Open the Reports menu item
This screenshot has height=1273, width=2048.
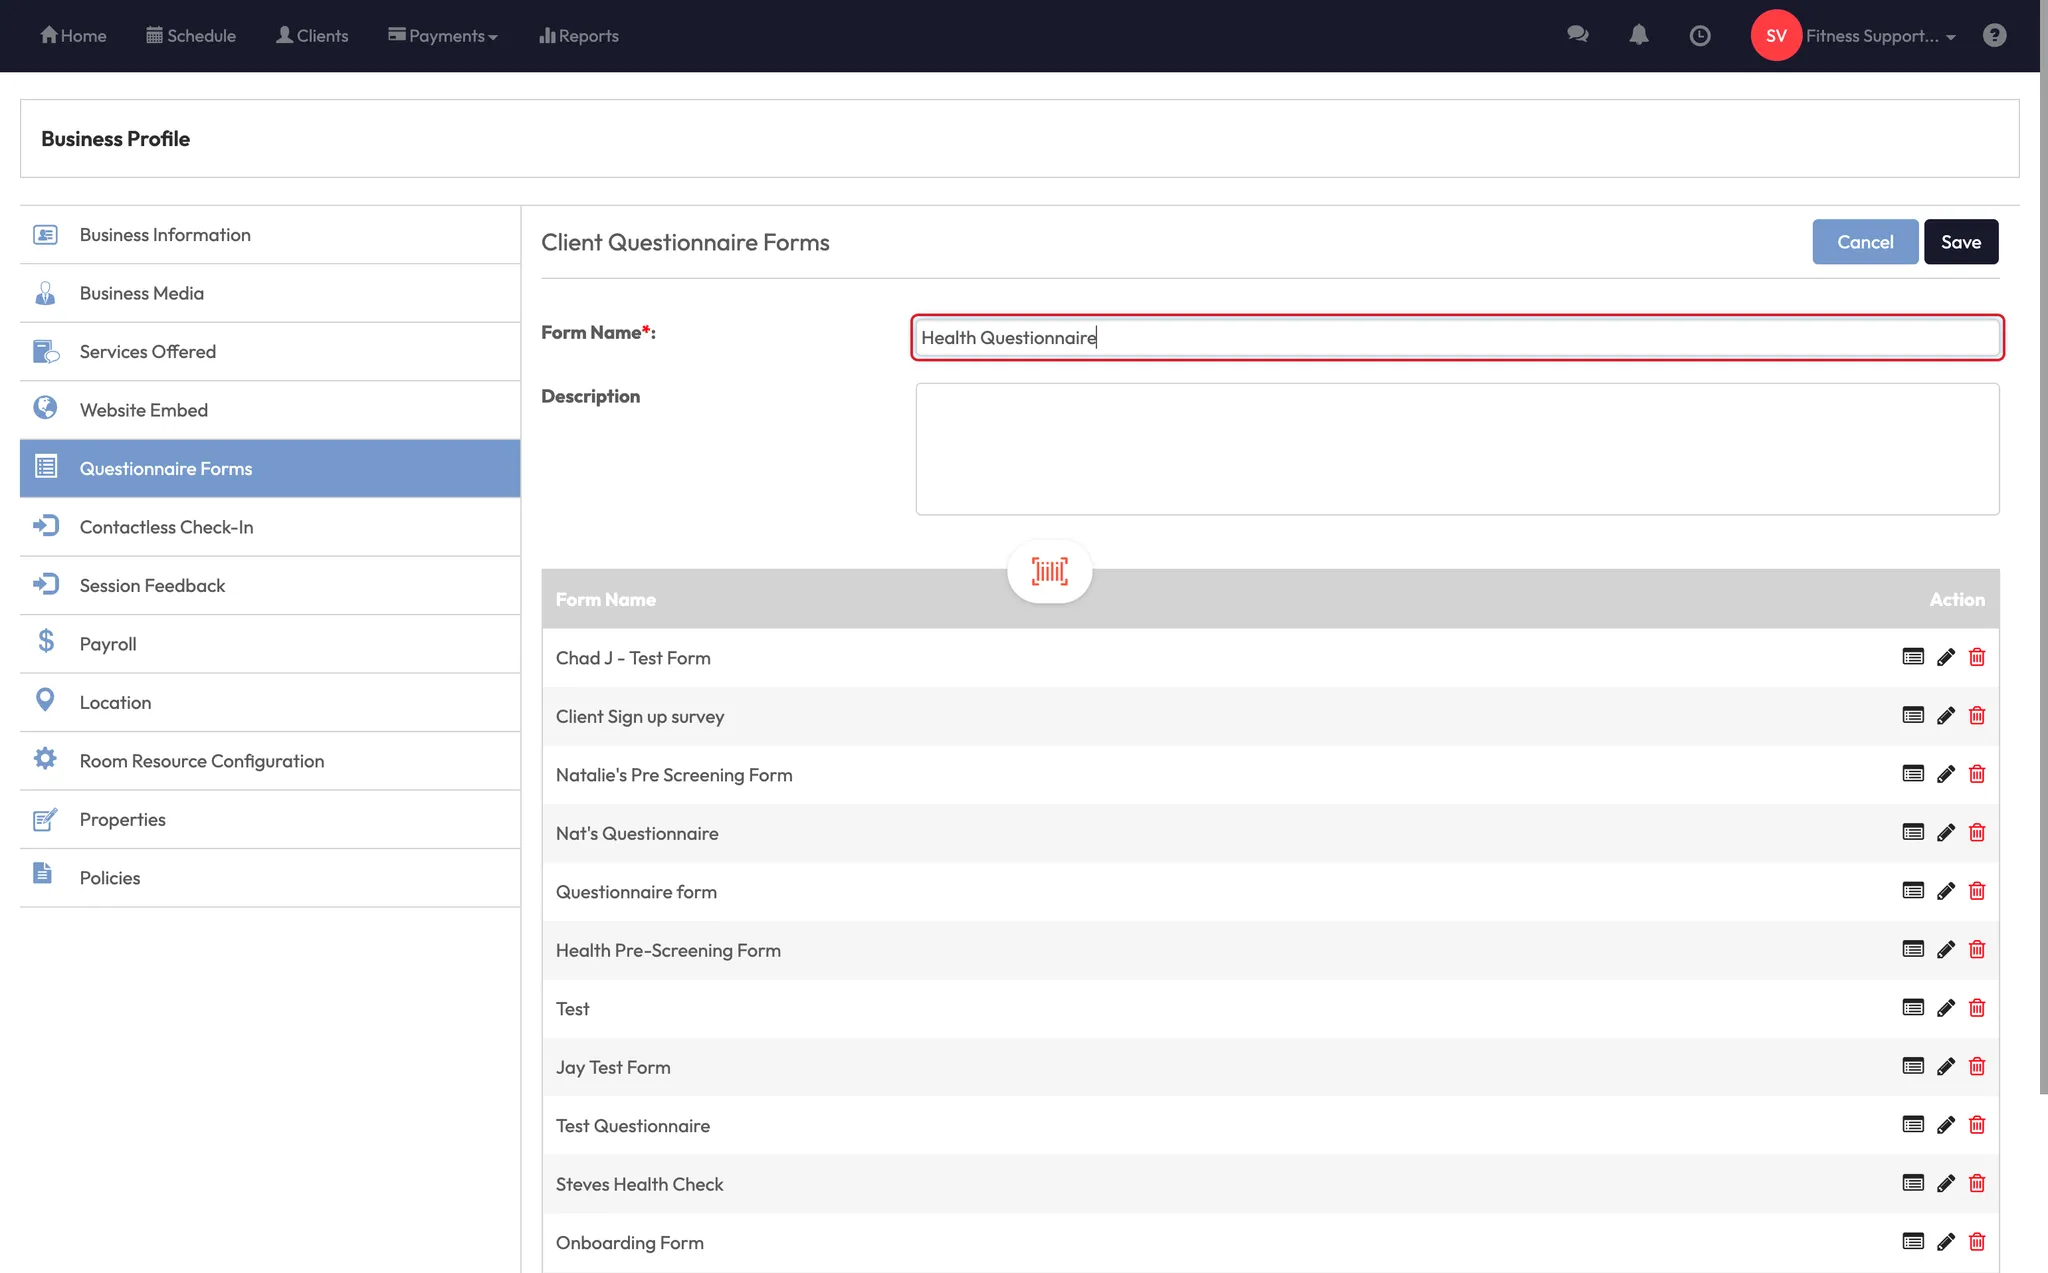579,36
